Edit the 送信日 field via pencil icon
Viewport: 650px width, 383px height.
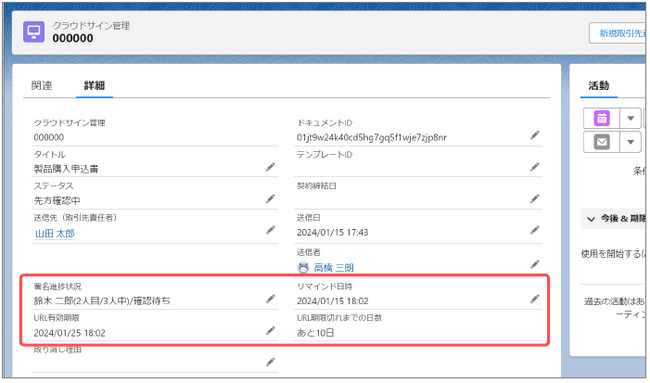[535, 230]
